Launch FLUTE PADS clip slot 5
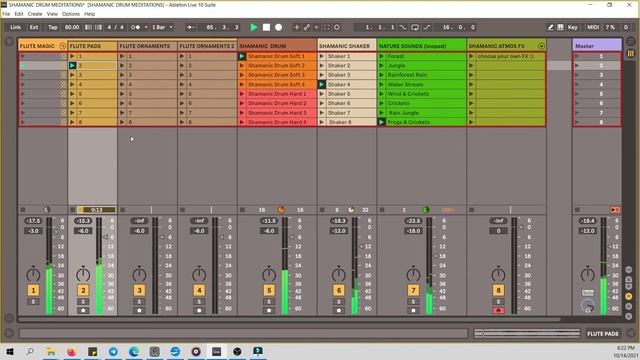640x360 pixels. point(72,94)
